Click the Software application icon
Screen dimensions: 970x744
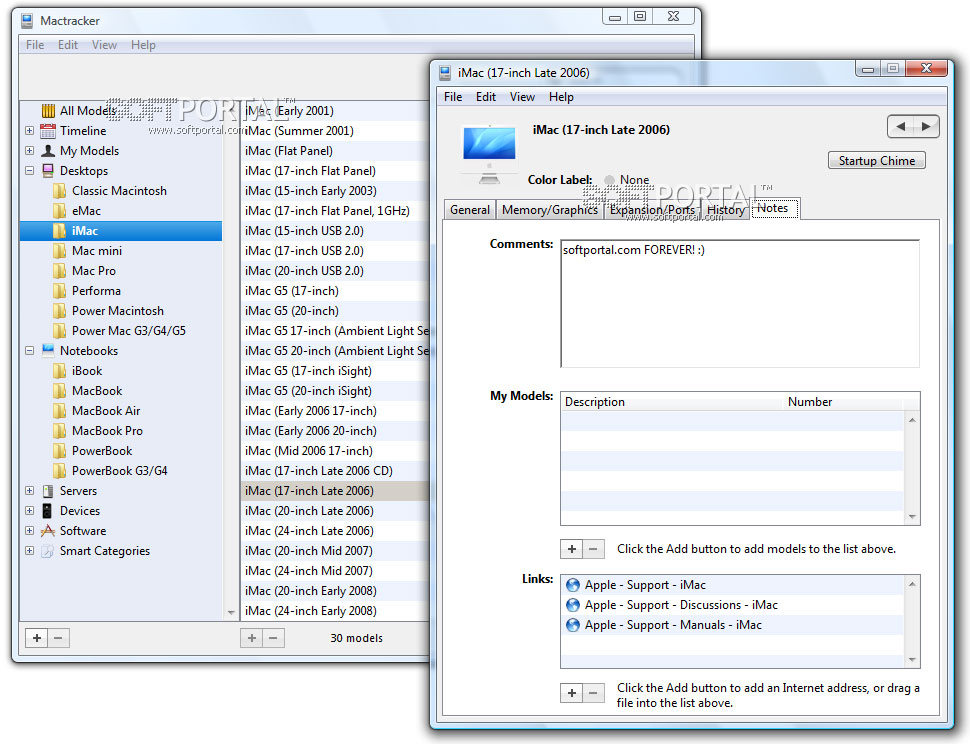[x=48, y=531]
